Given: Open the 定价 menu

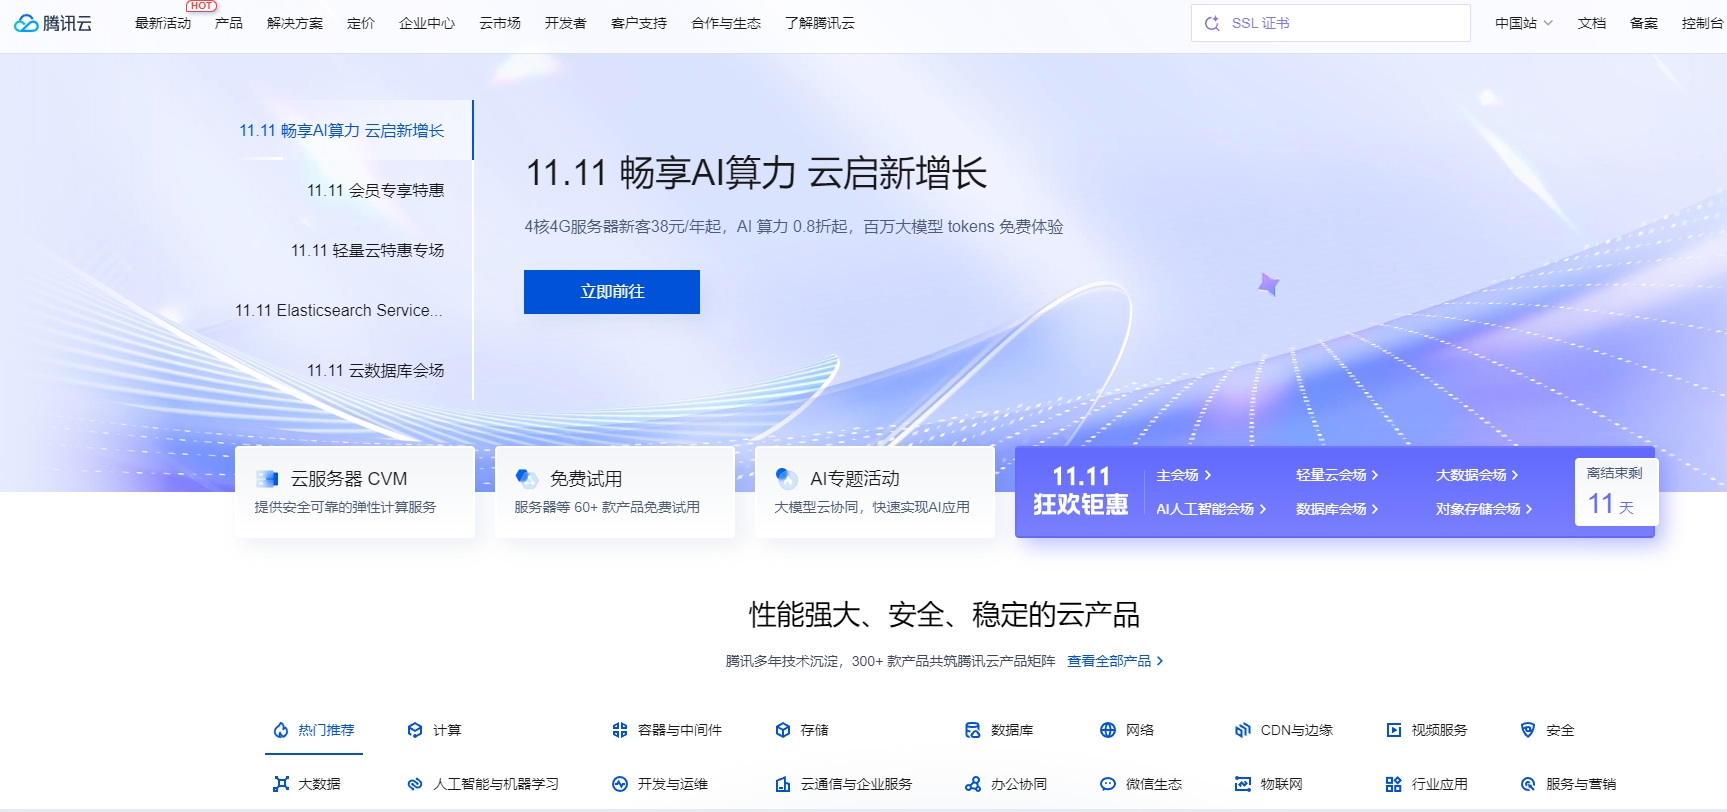Looking at the screenshot, I should click(361, 23).
